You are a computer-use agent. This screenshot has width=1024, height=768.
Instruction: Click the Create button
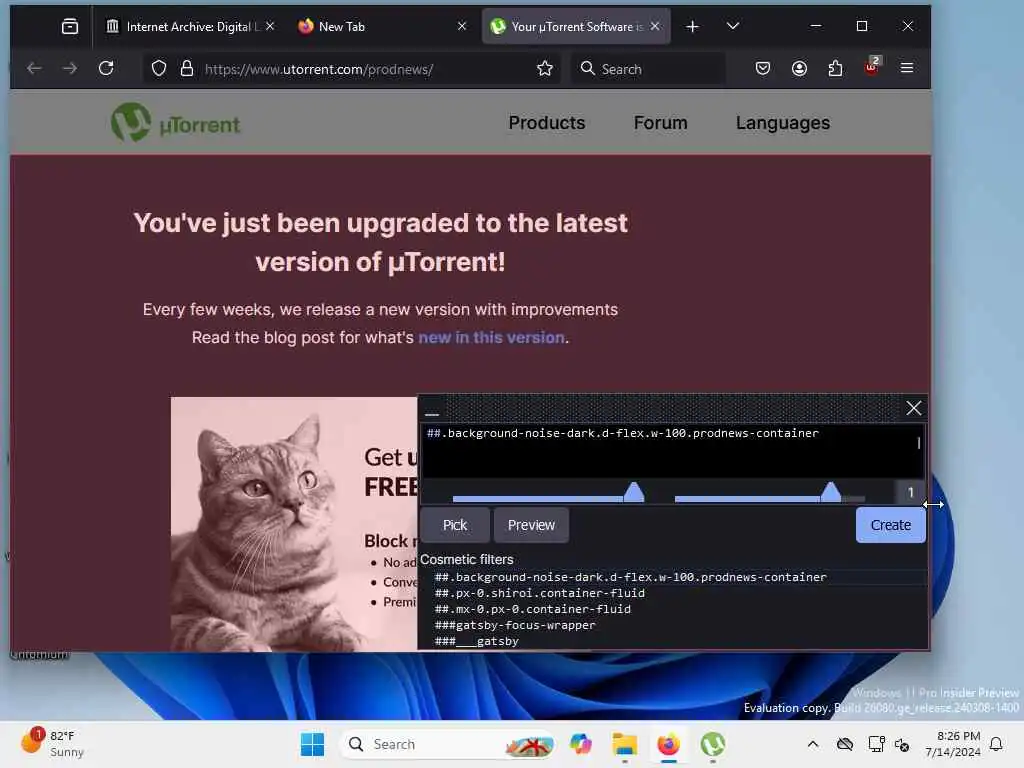[890, 525]
